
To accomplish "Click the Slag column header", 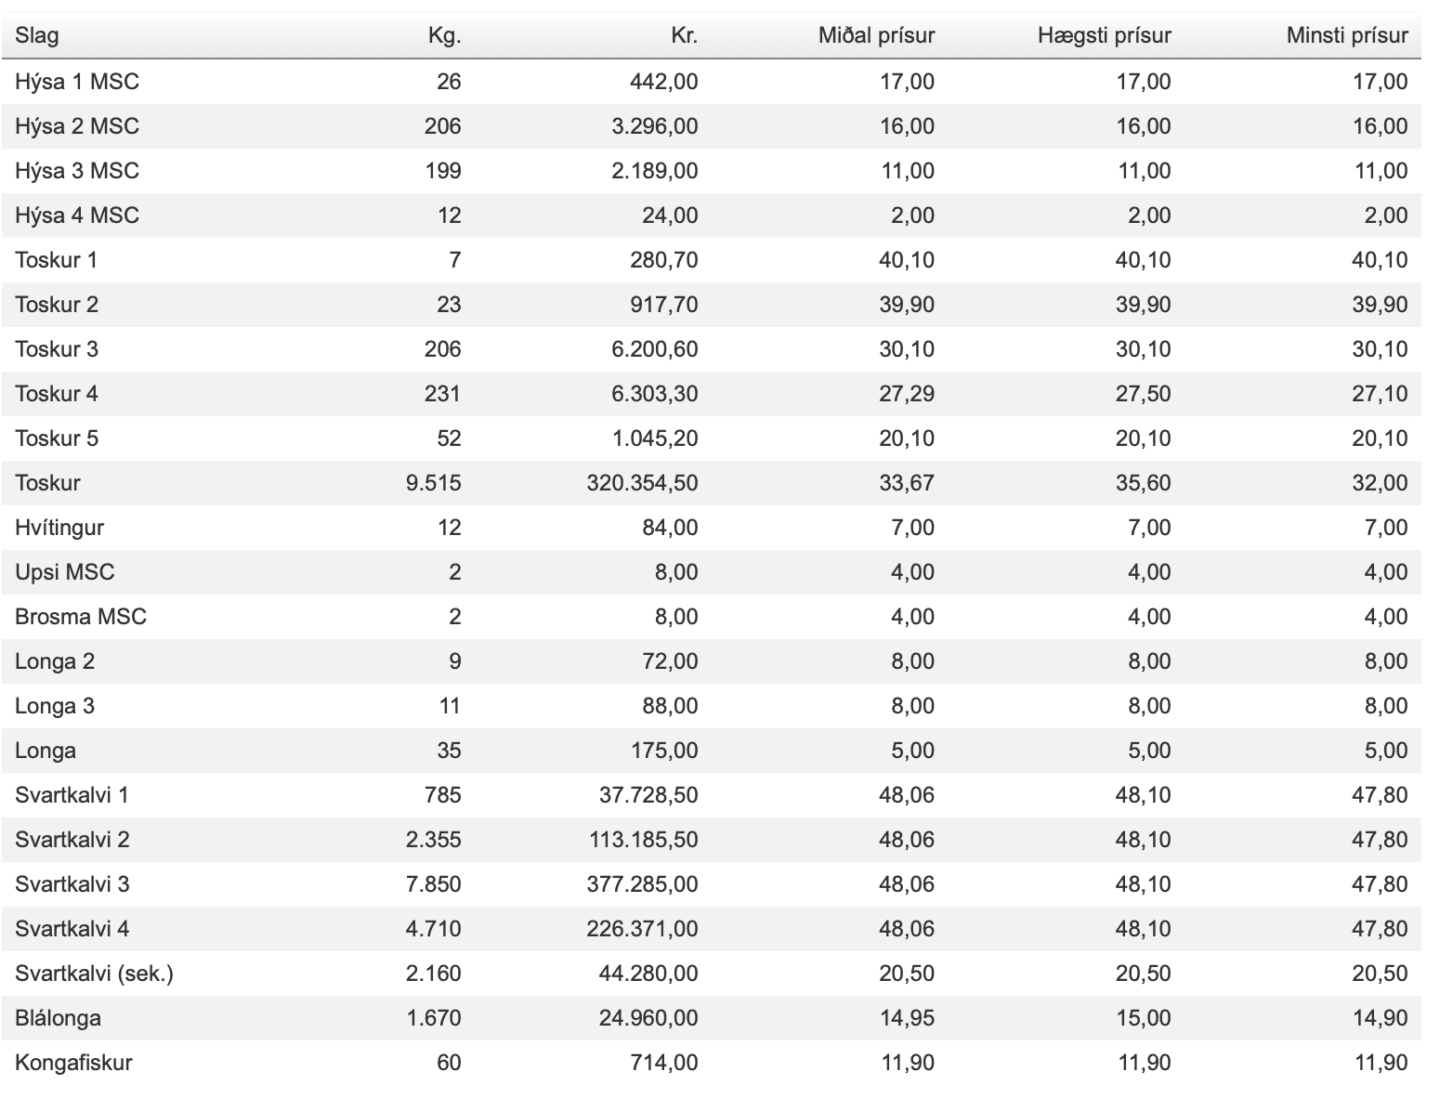I will [x=37, y=36].
